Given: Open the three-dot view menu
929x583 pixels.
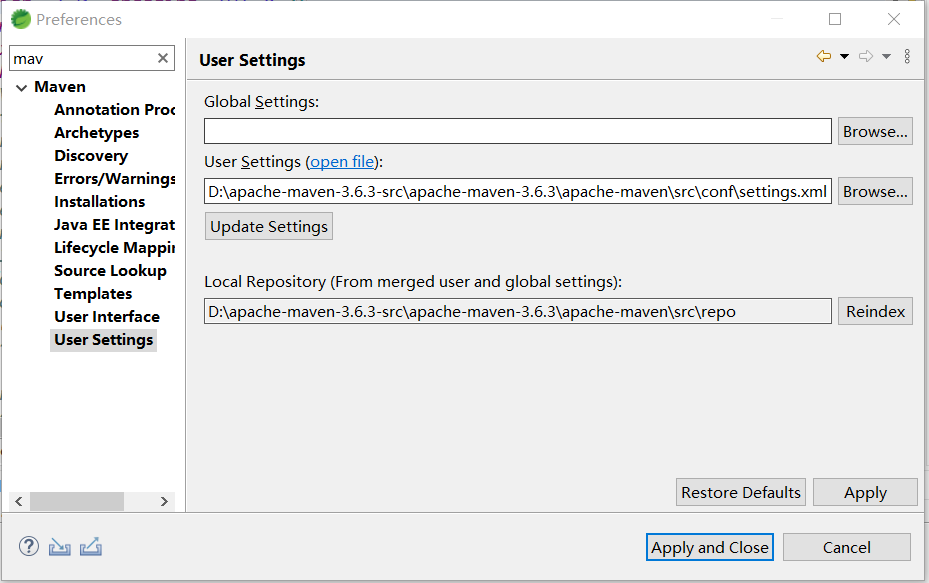Looking at the screenshot, I should pyautogui.click(x=907, y=56).
